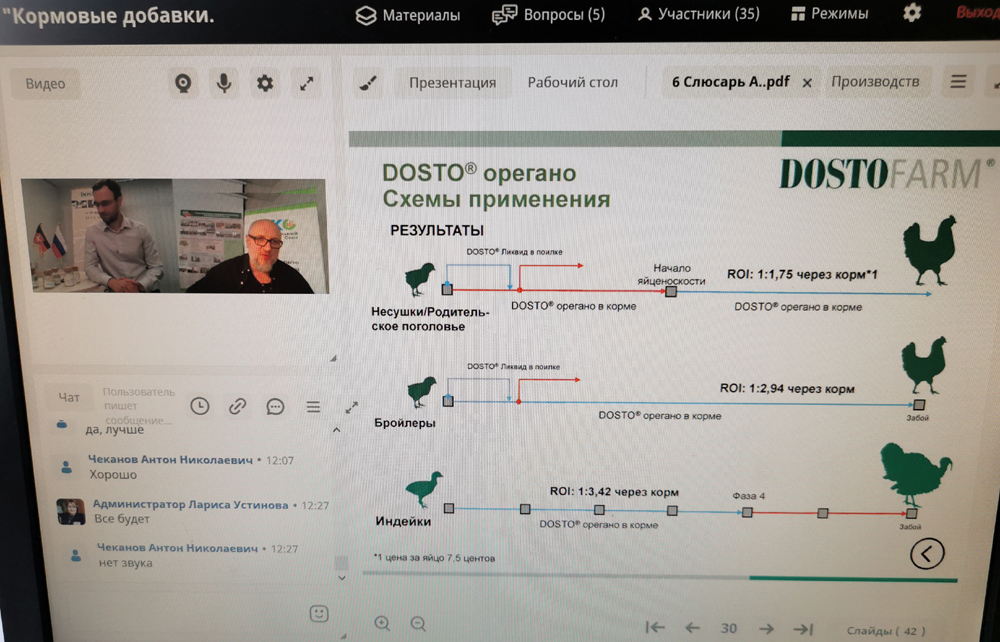Select the drawing brush tool

tap(368, 83)
